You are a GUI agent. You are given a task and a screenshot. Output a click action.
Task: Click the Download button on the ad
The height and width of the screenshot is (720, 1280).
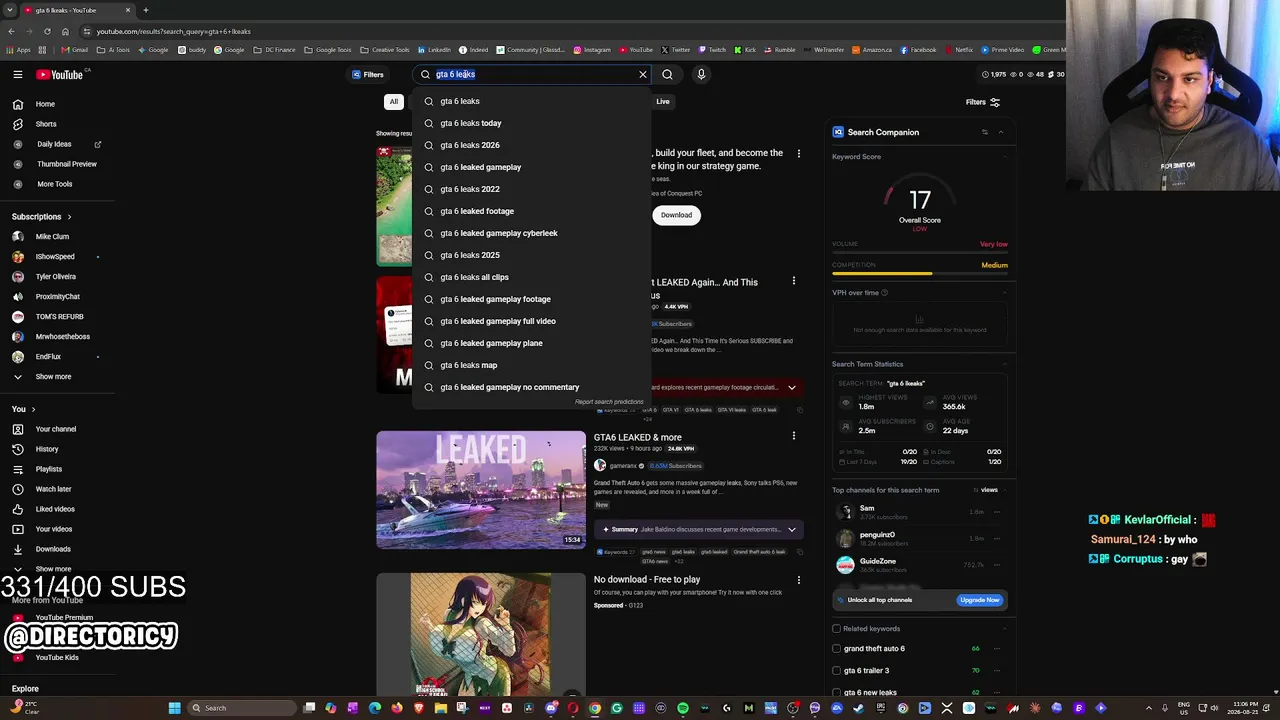click(676, 215)
